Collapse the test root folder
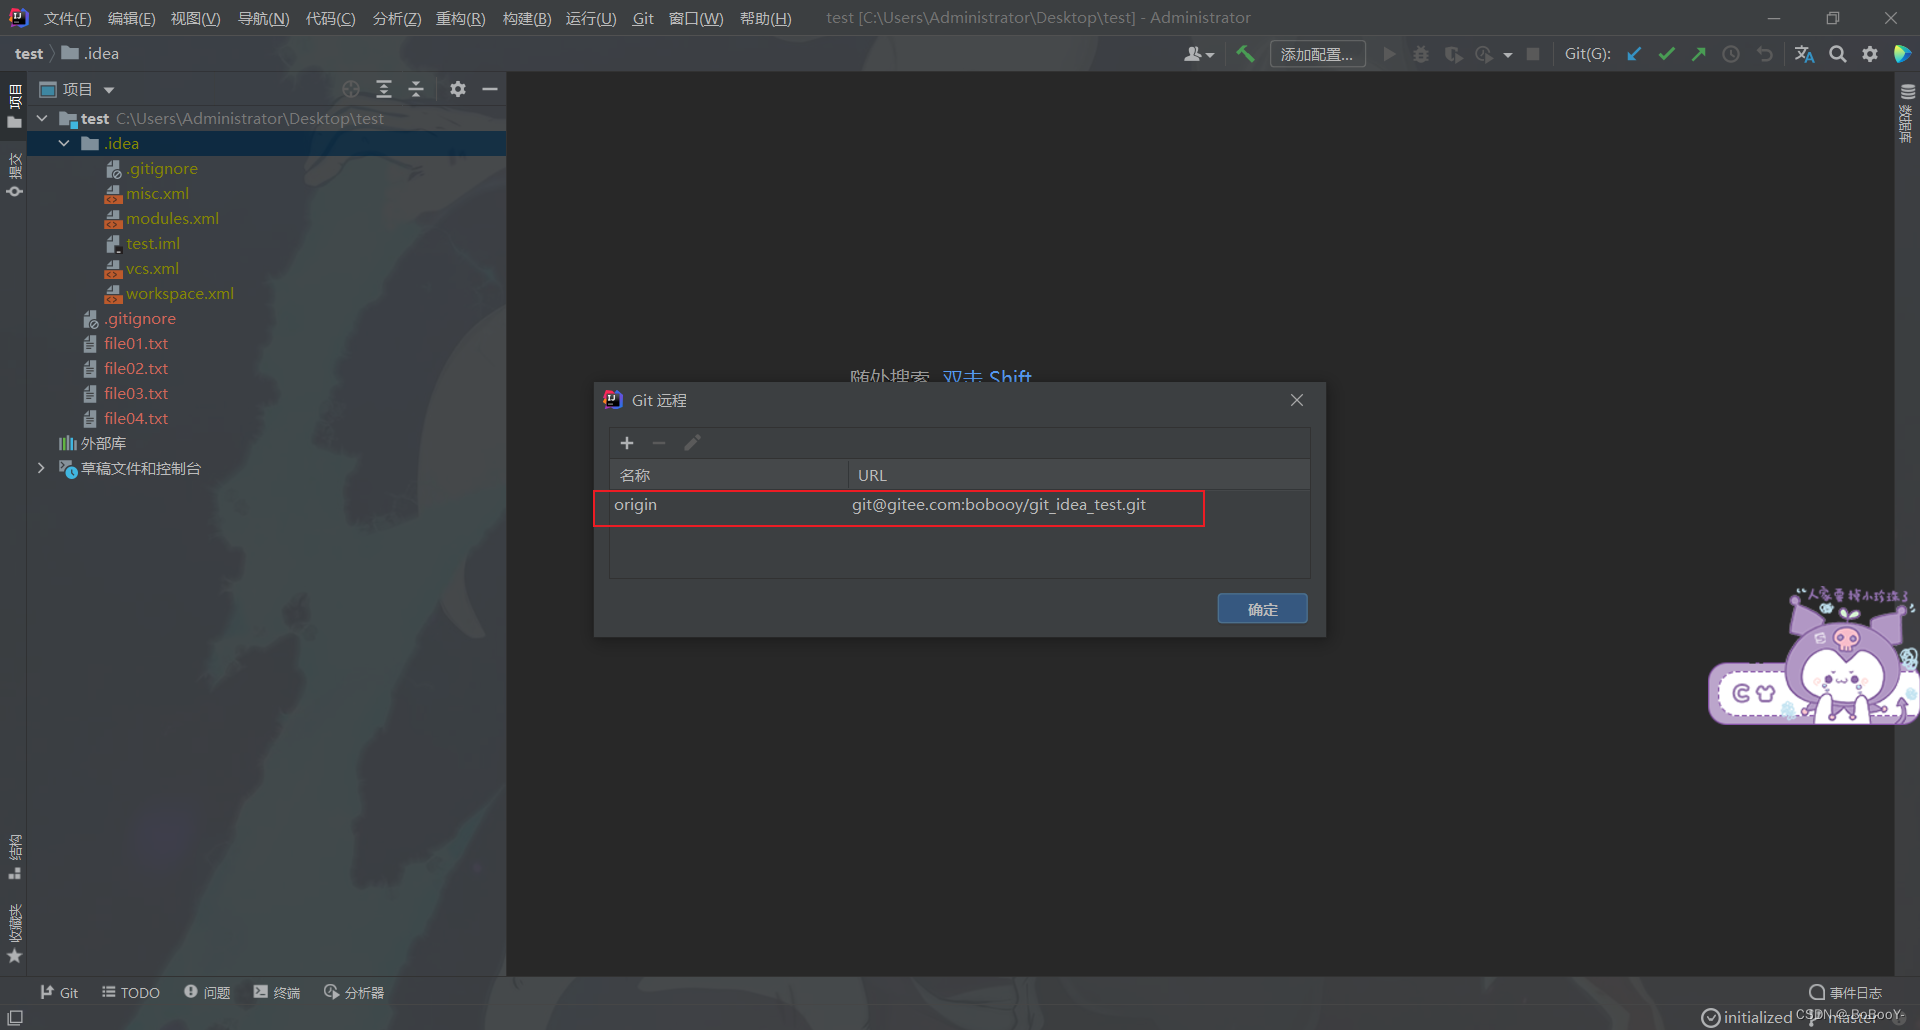 pyautogui.click(x=42, y=118)
